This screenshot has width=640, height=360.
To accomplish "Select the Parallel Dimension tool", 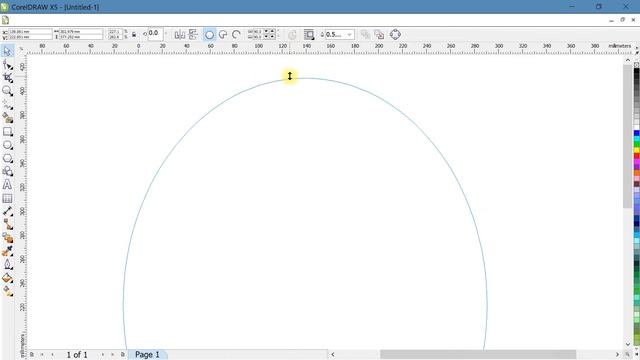I will click(x=7, y=211).
